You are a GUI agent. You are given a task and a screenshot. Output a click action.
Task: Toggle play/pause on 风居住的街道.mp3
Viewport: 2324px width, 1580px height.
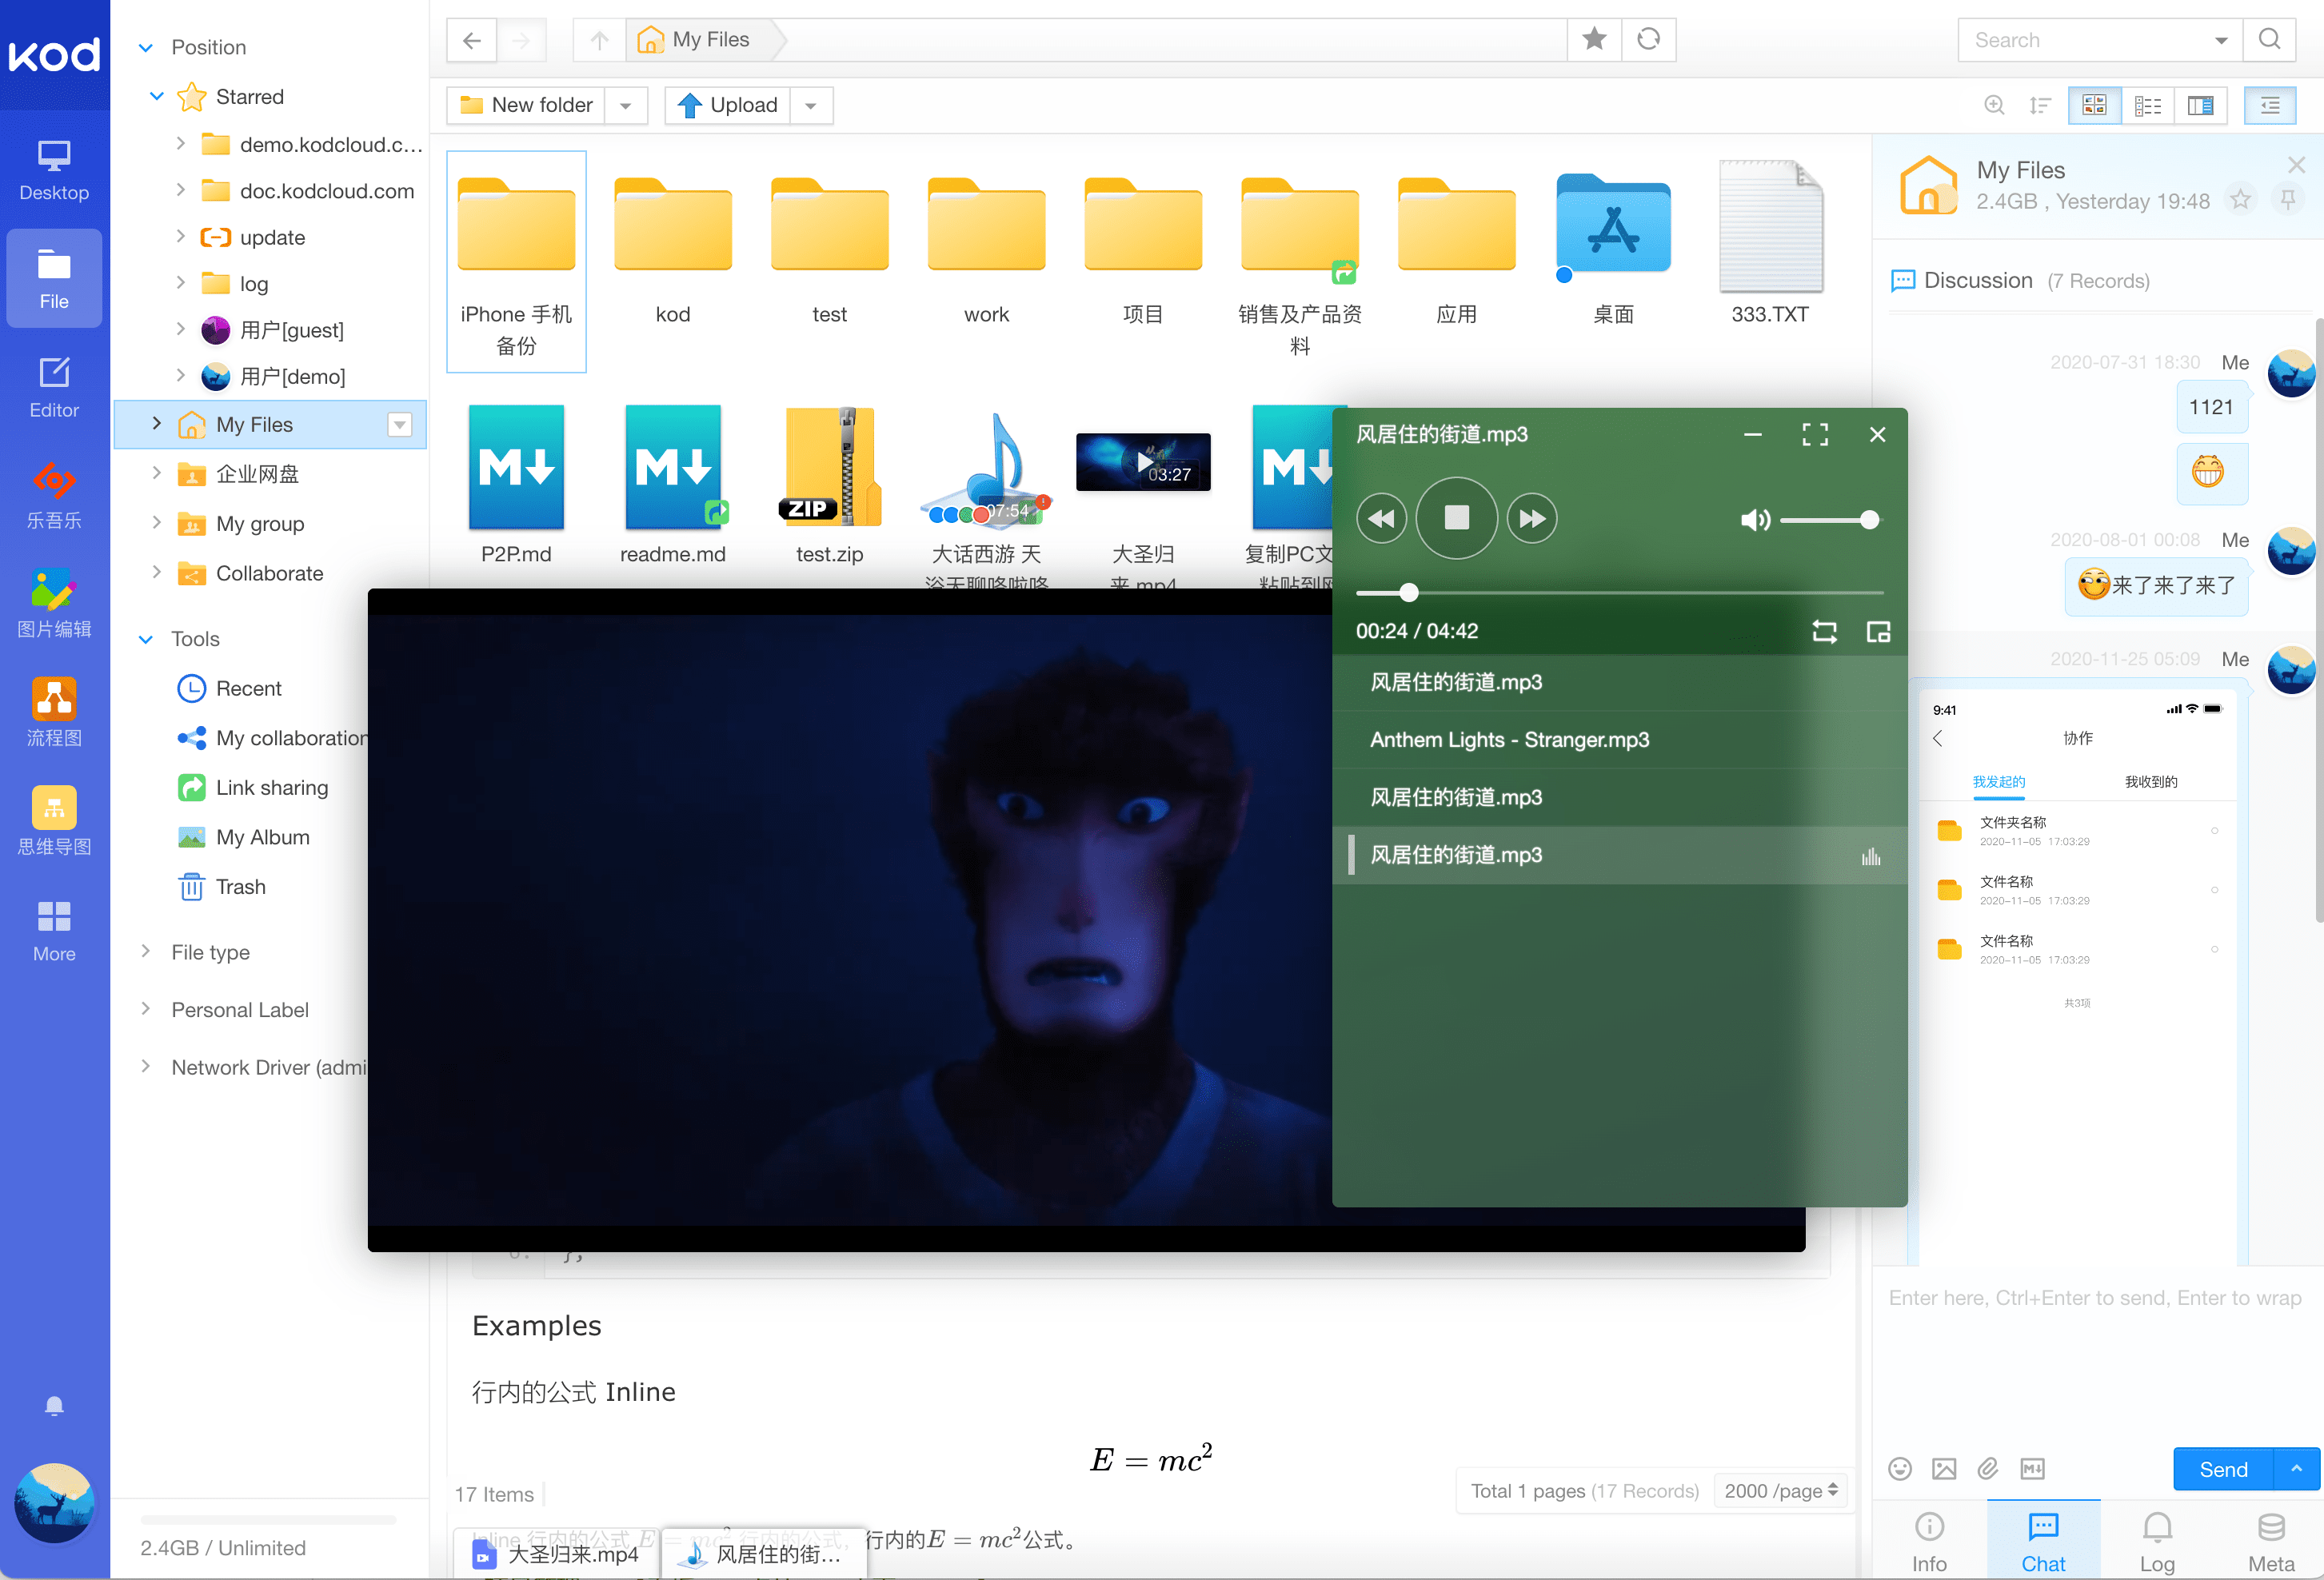click(1456, 518)
